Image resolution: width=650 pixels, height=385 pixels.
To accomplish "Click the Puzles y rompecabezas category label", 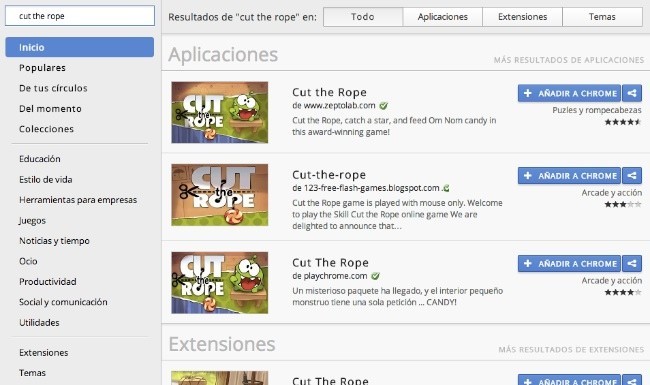I will coord(597,110).
